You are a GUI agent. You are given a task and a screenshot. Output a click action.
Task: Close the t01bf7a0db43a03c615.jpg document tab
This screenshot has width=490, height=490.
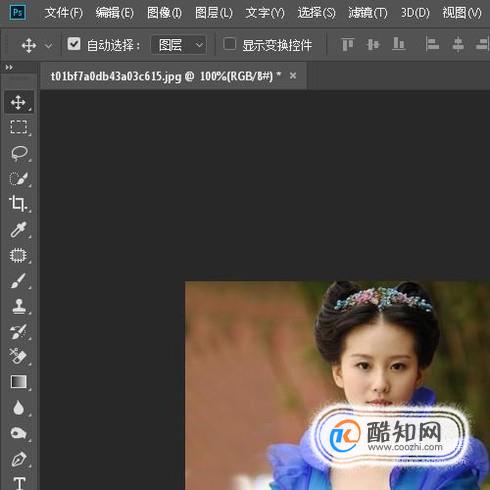(293, 76)
